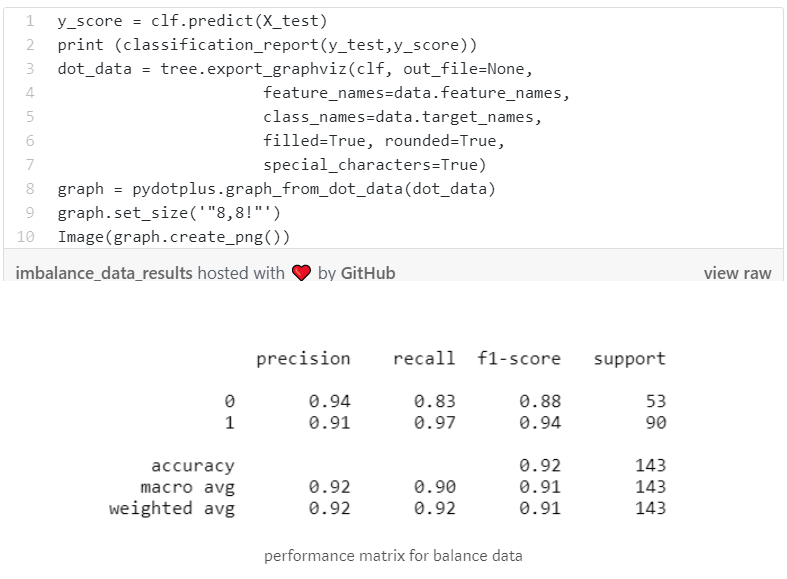This screenshot has width=787, height=579.
Task: Click the precision column header in report
Action: coord(303,358)
